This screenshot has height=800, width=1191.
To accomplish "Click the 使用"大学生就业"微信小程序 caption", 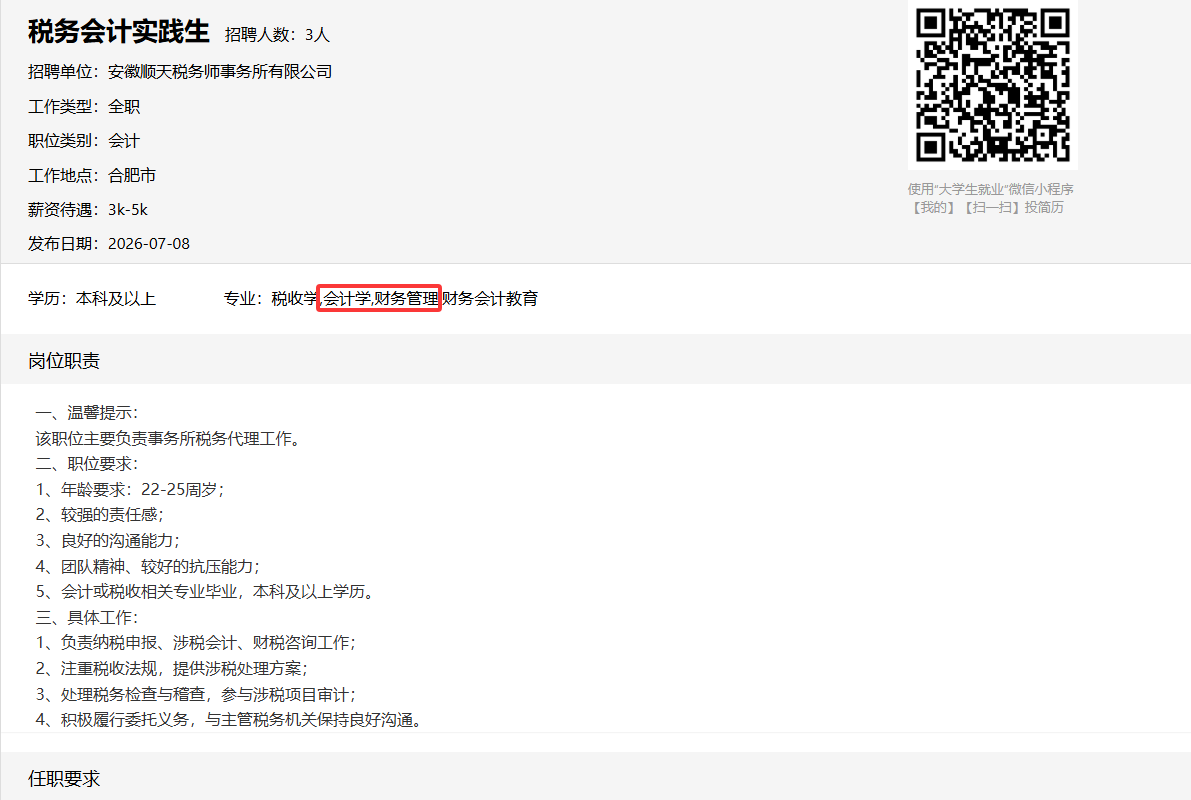I will (990, 189).
